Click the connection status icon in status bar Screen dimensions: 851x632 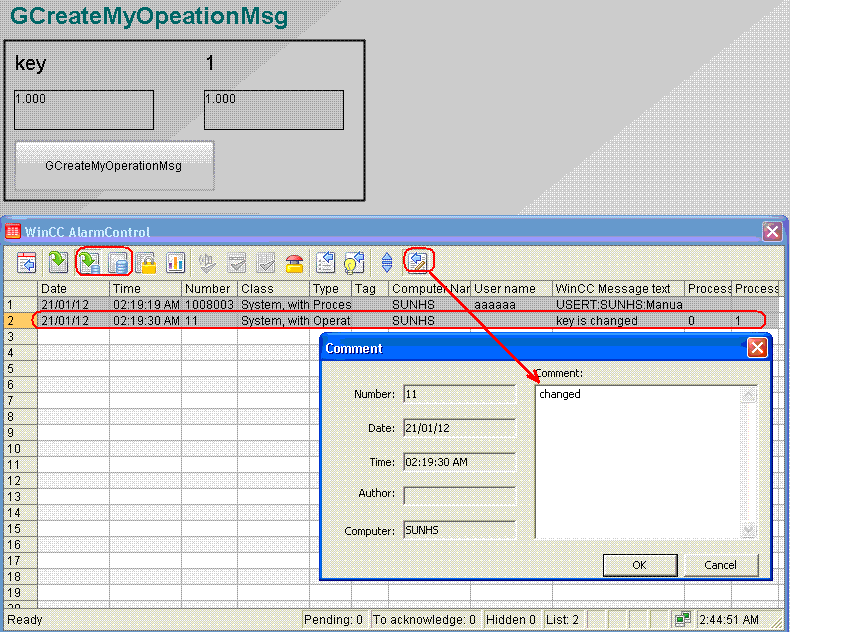pos(682,619)
